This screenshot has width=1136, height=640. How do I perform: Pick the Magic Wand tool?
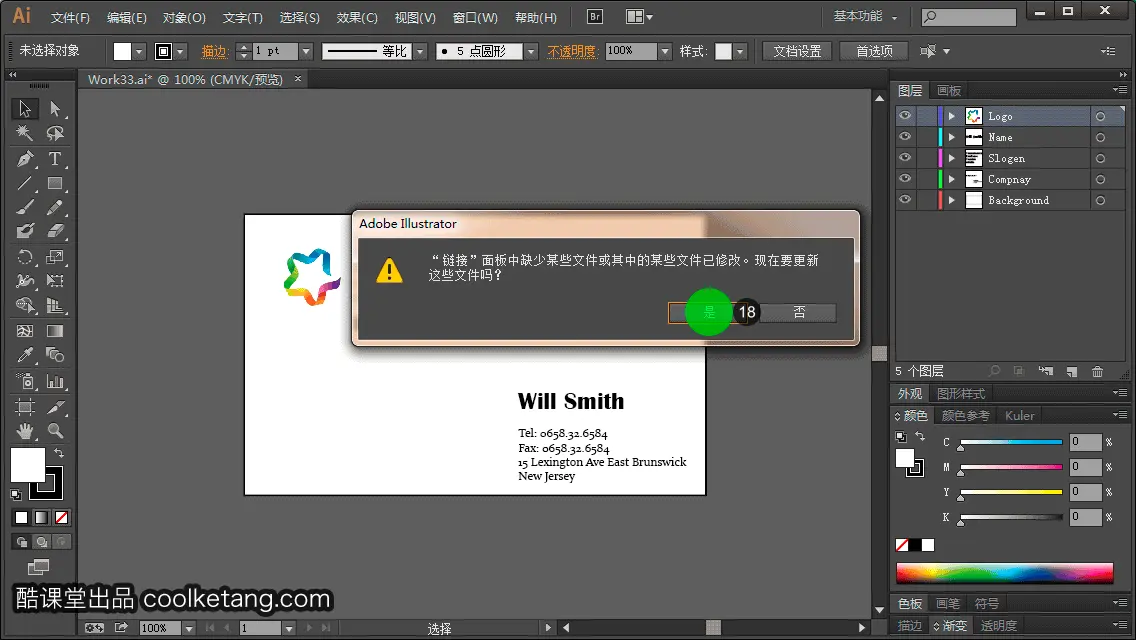pyautogui.click(x=25, y=133)
